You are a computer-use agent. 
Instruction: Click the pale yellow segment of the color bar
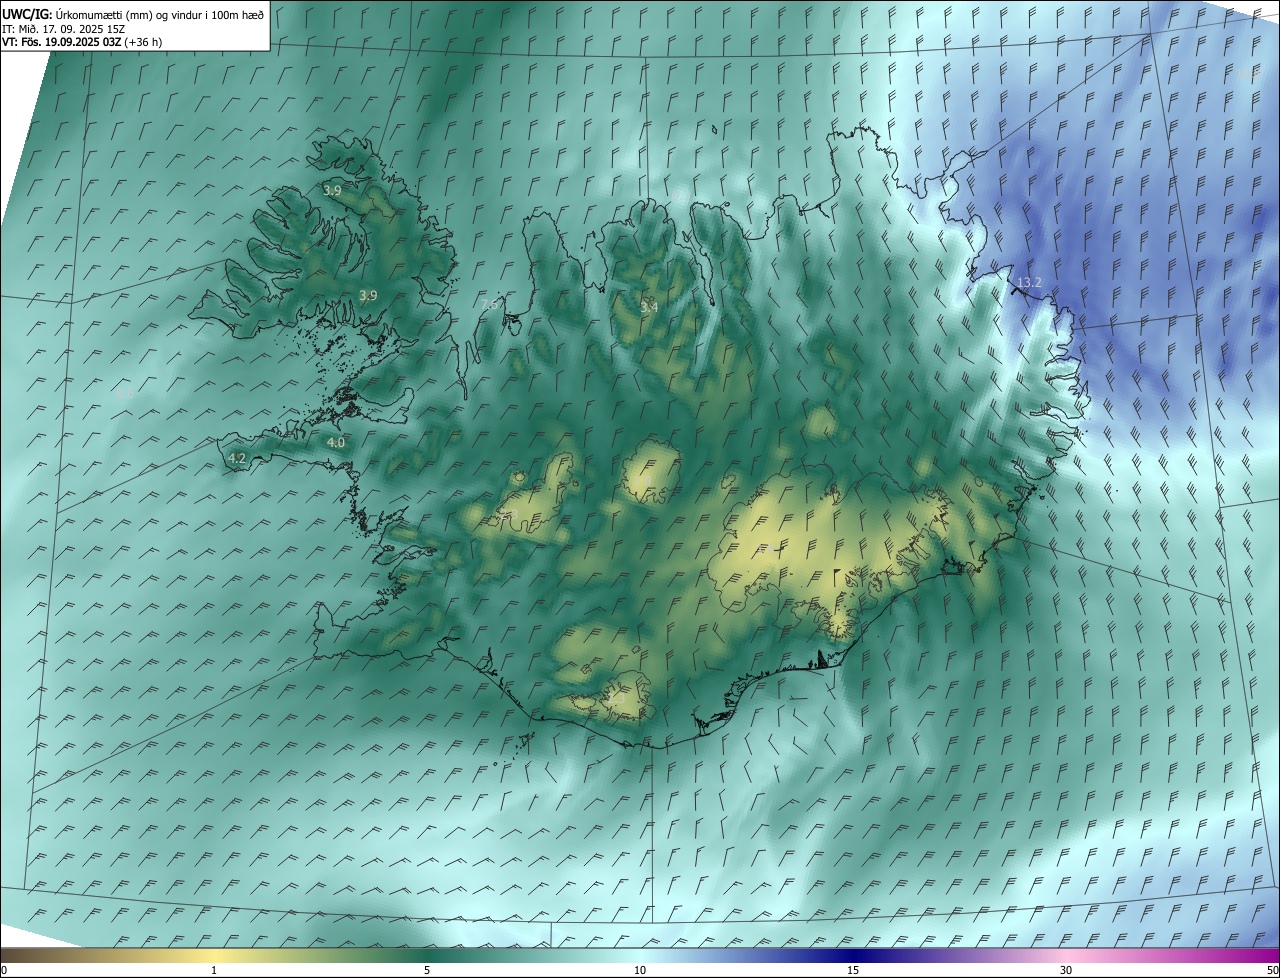click(214, 956)
